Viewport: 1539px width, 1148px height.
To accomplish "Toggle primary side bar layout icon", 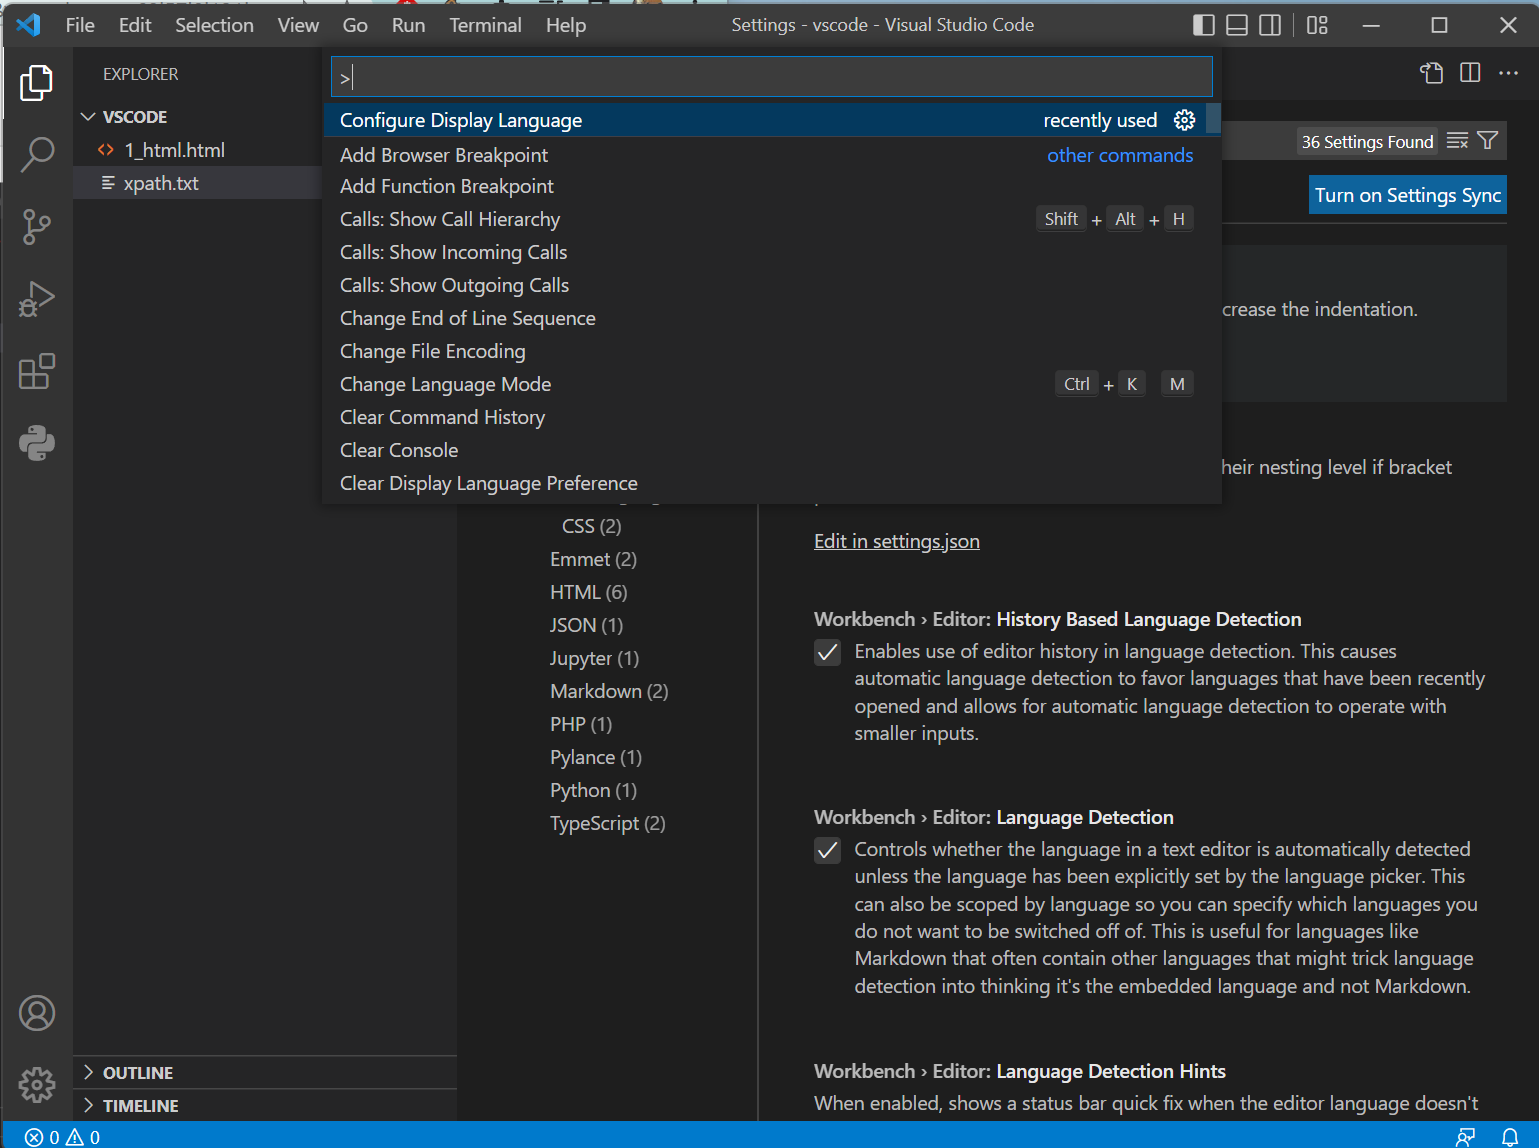I will coord(1204,25).
